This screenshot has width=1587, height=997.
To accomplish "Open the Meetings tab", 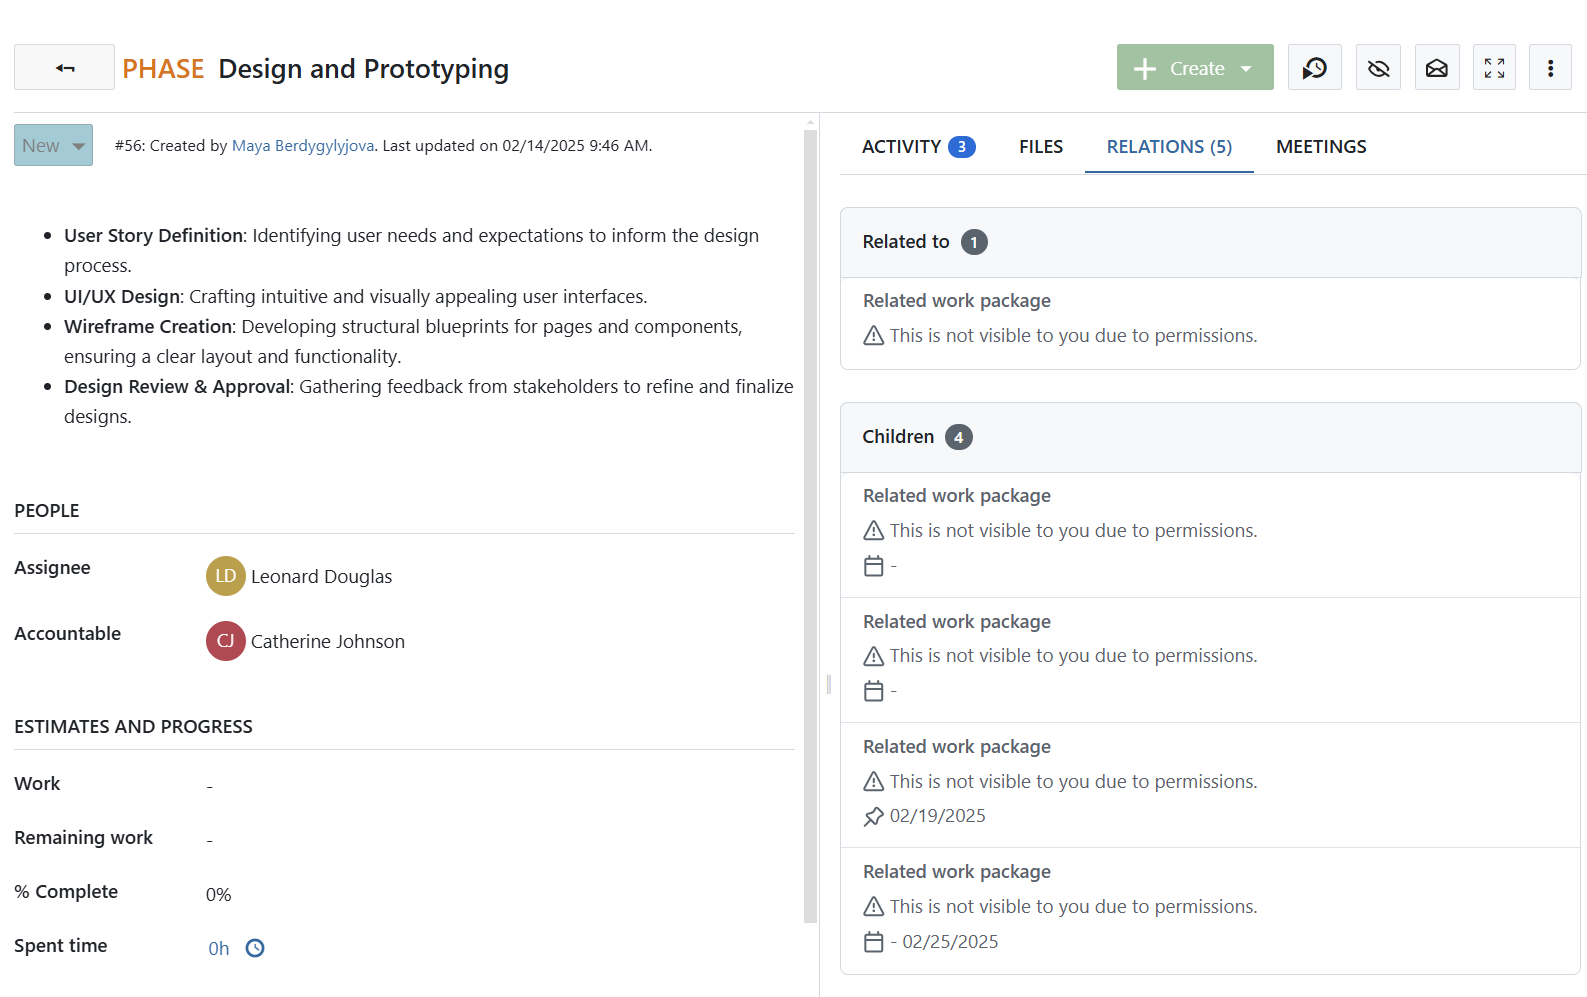I will 1320,147.
